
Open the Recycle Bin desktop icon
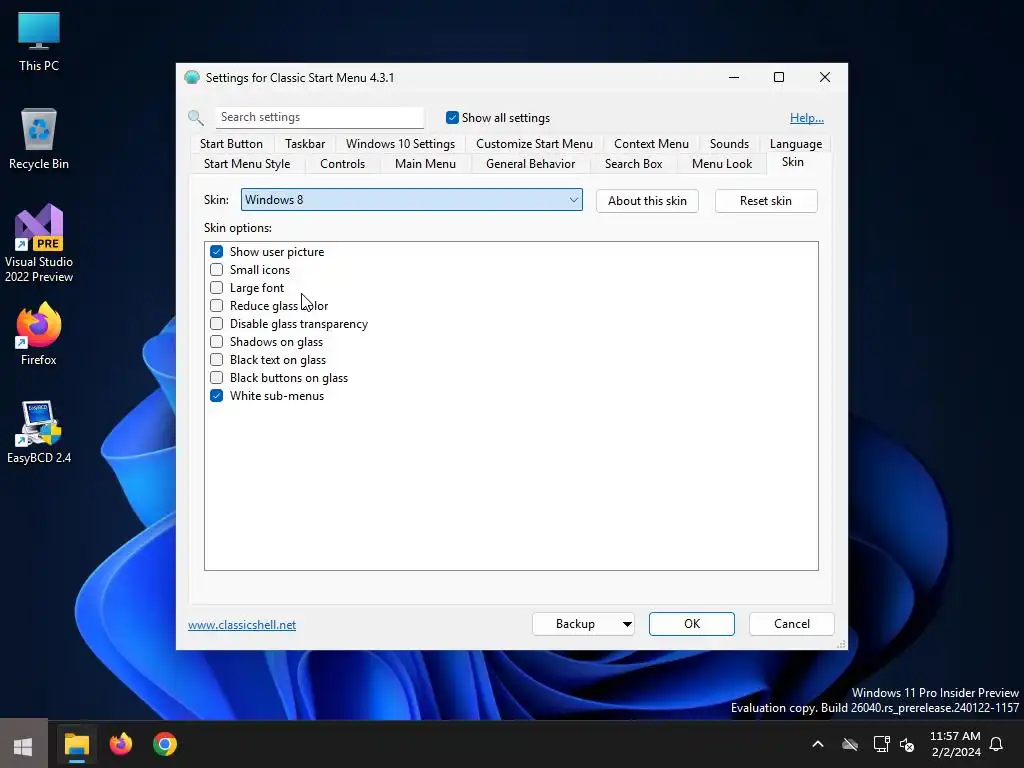coord(39,139)
